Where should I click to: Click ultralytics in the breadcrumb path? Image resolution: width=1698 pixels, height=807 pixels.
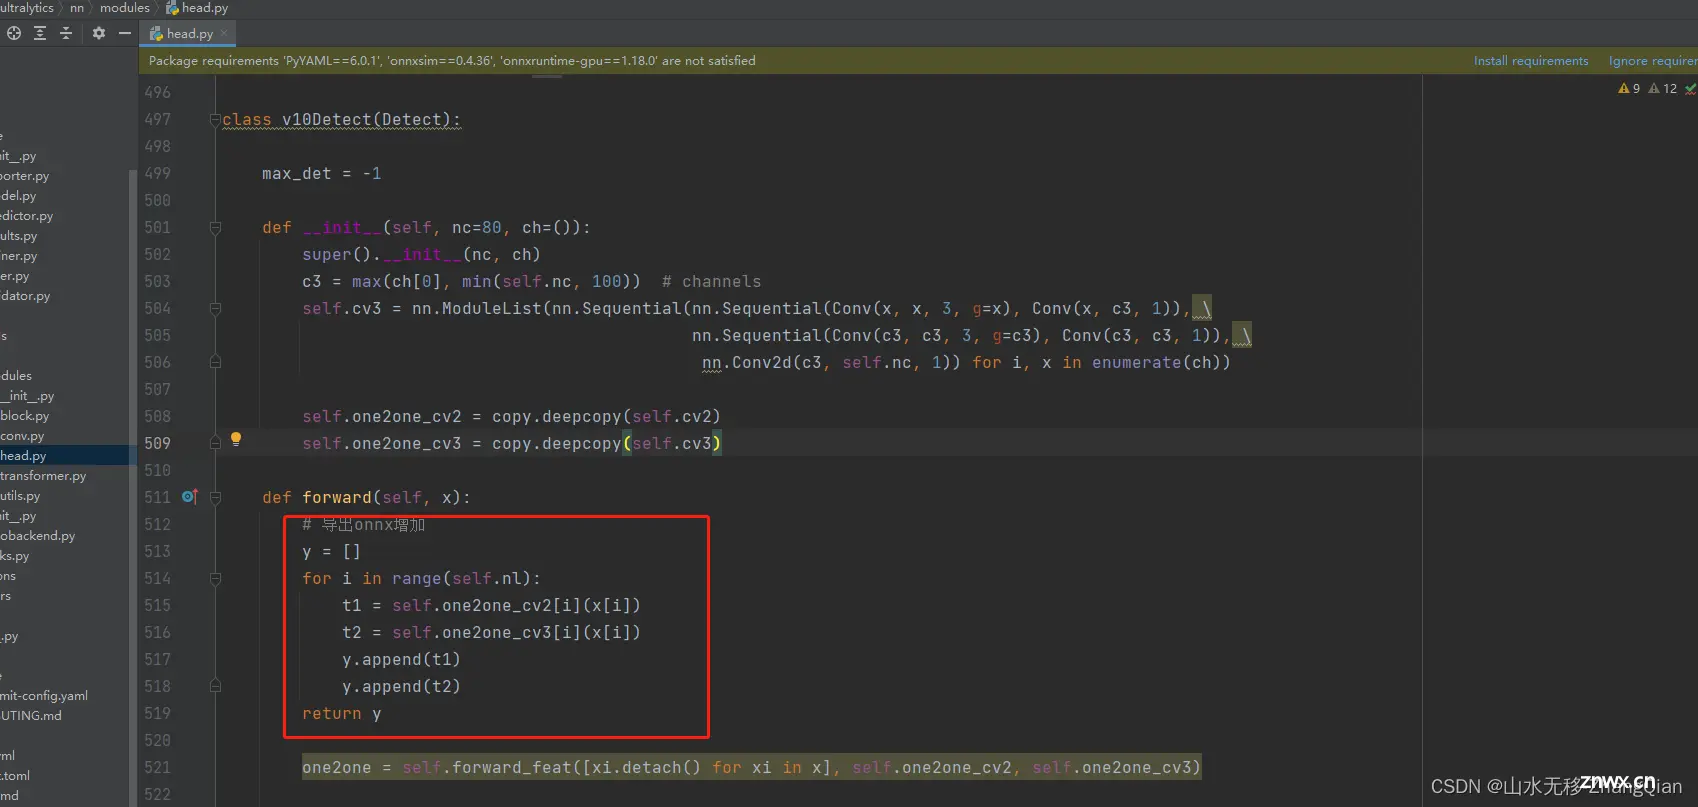pyautogui.click(x=27, y=8)
